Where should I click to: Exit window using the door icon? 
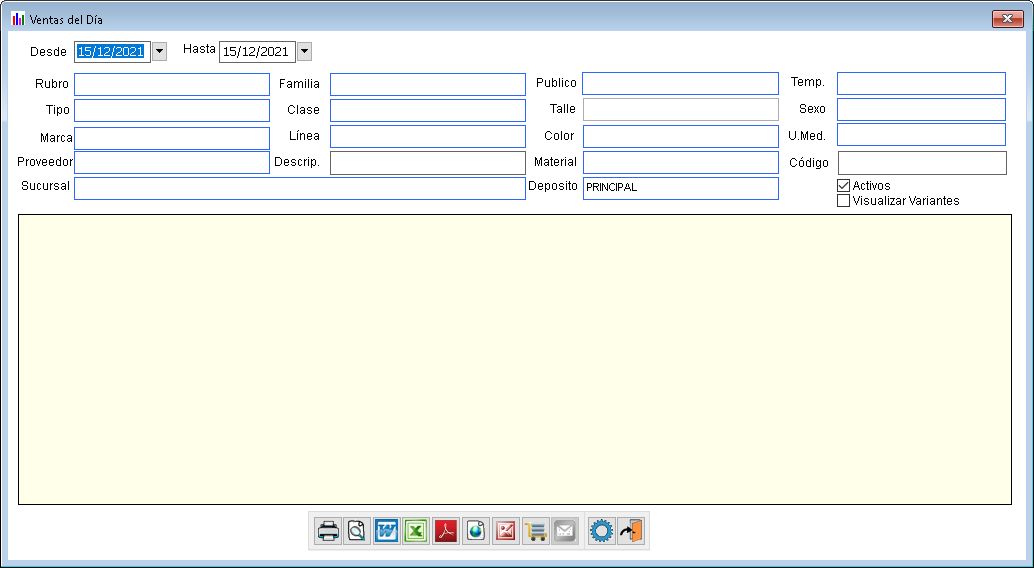[631, 531]
